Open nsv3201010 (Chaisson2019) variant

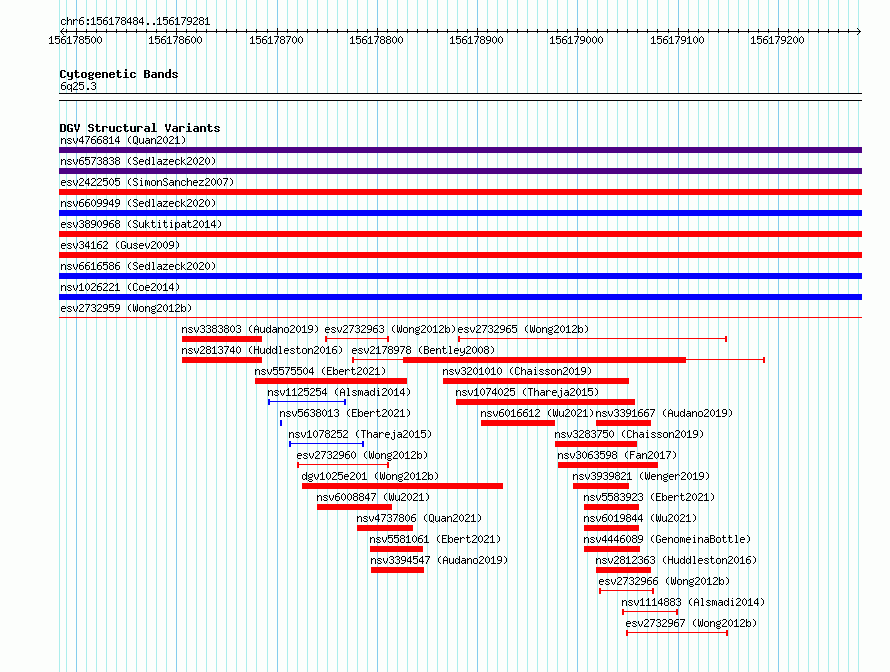point(517,371)
